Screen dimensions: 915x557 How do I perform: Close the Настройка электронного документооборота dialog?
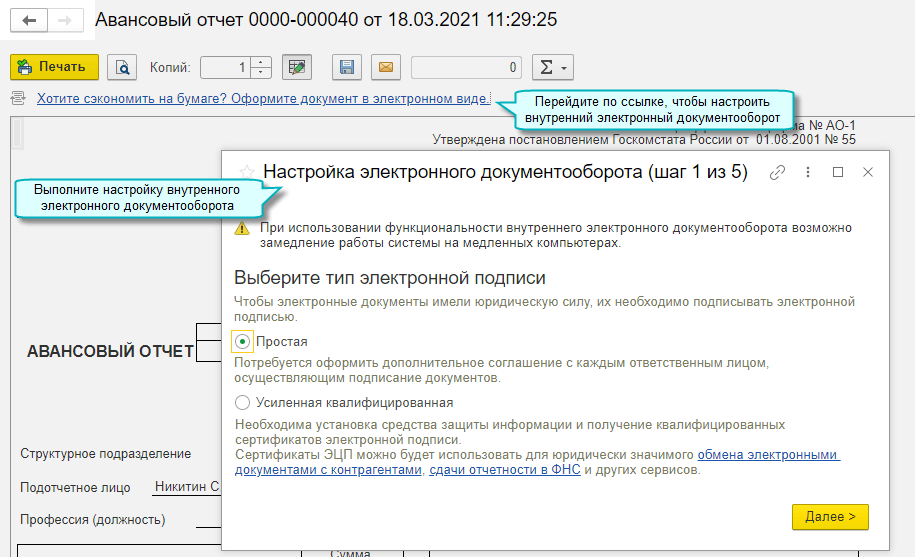point(868,172)
